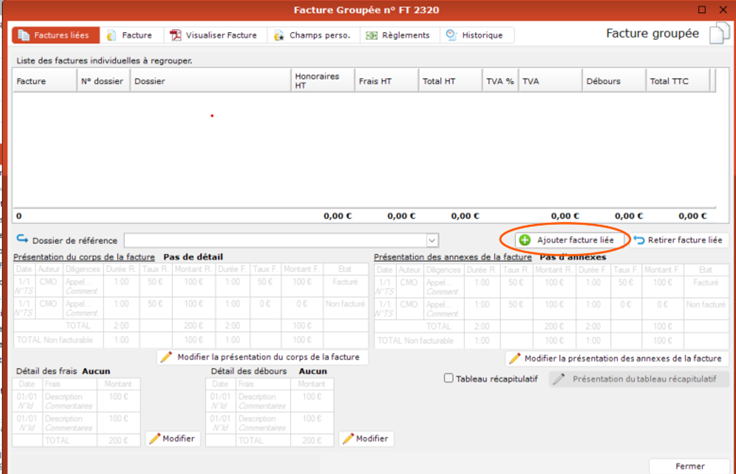
Task: Enable the Tableau récapitulatif checkbox
Action: tap(449, 379)
